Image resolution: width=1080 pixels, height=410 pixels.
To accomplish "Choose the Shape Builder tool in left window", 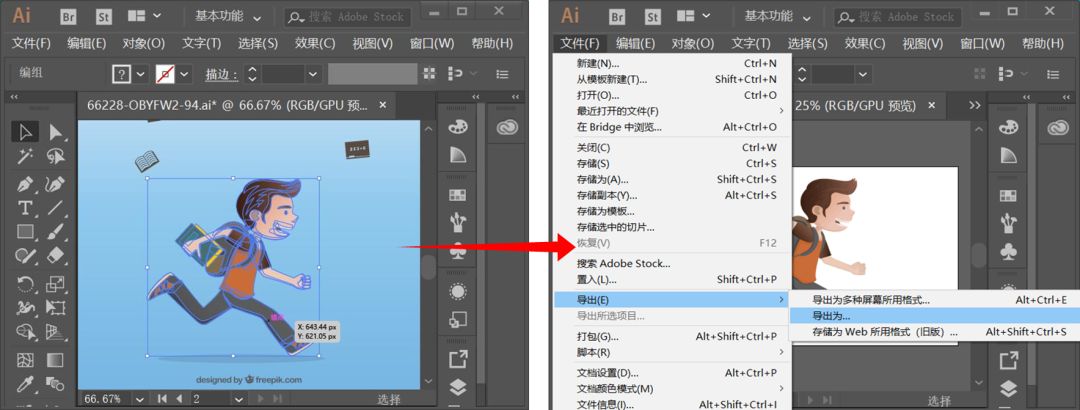I will pos(25,331).
